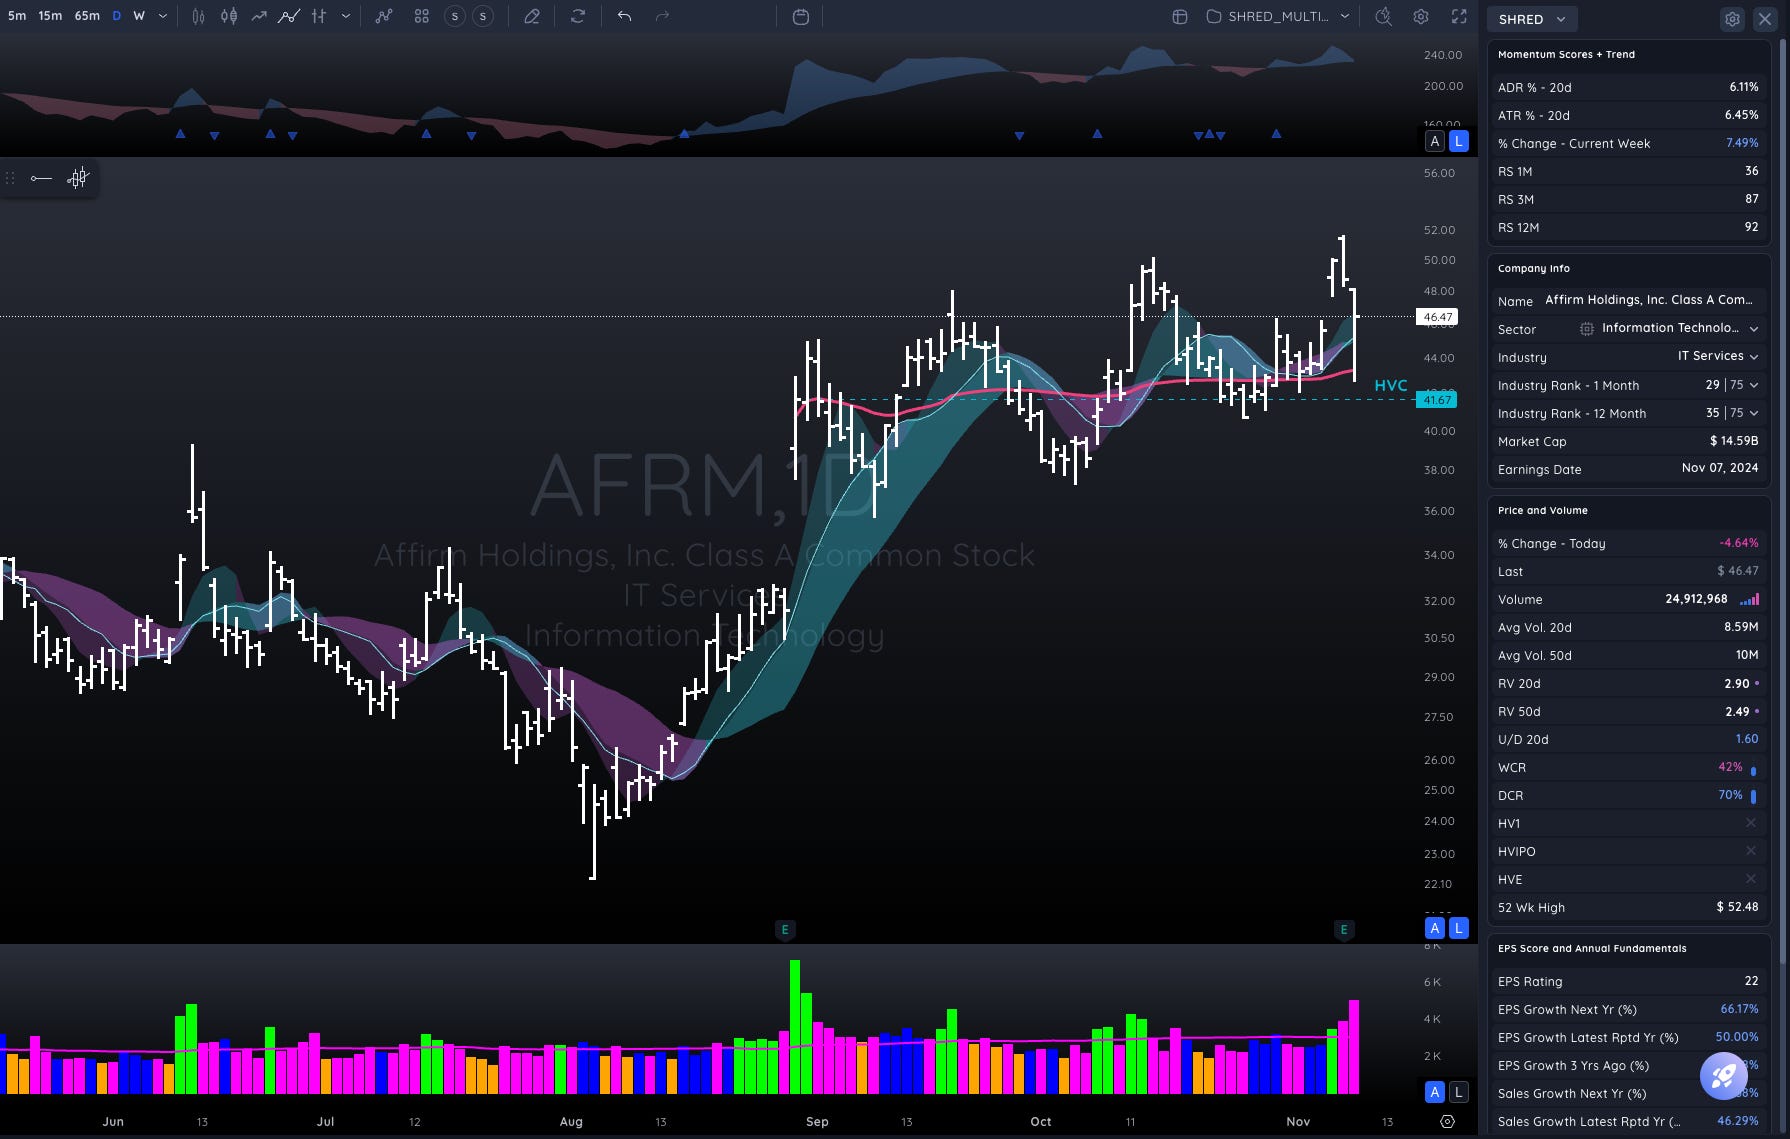Switch to 15m timeframe
Image resolution: width=1790 pixels, height=1139 pixels.
[50, 16]
